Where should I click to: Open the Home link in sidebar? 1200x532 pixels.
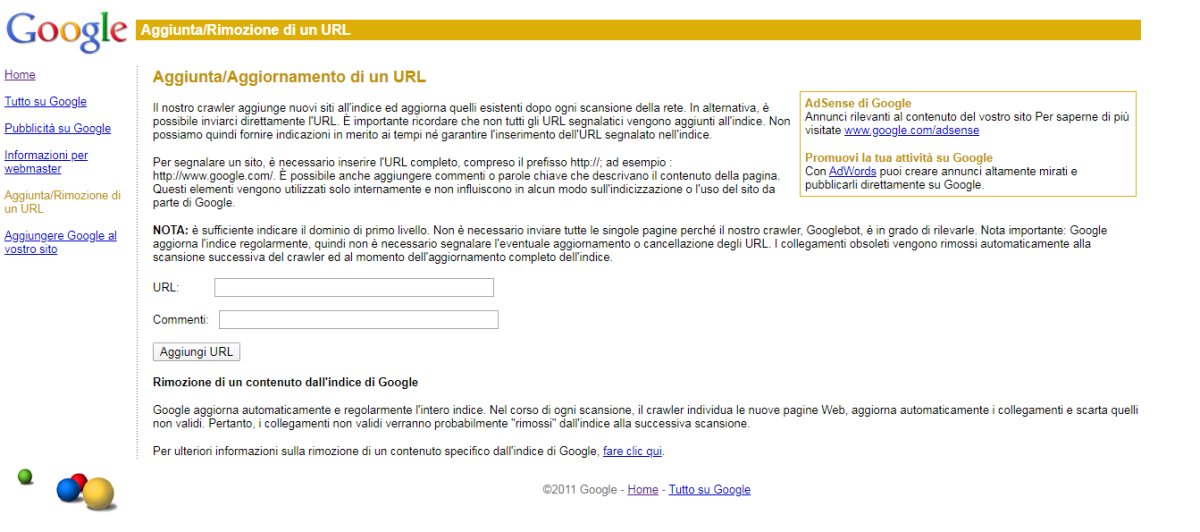[x=20, y=75]
